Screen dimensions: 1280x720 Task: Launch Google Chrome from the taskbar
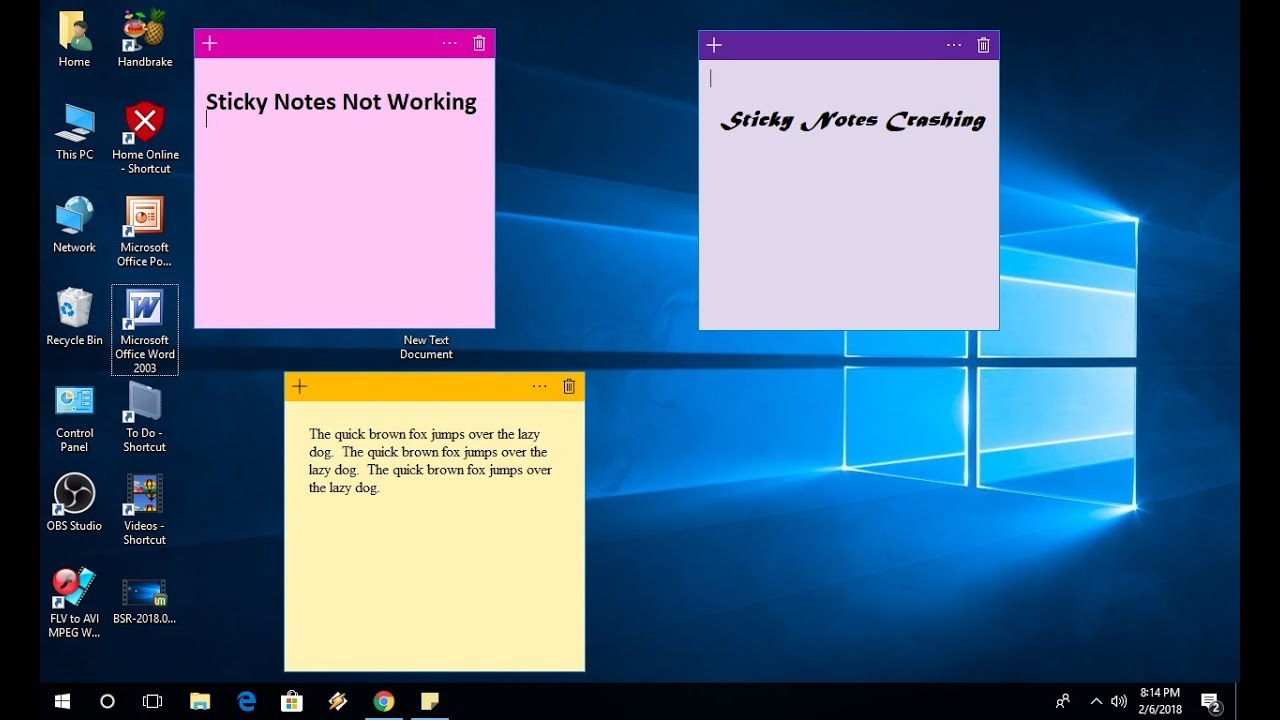click(384, 701)
